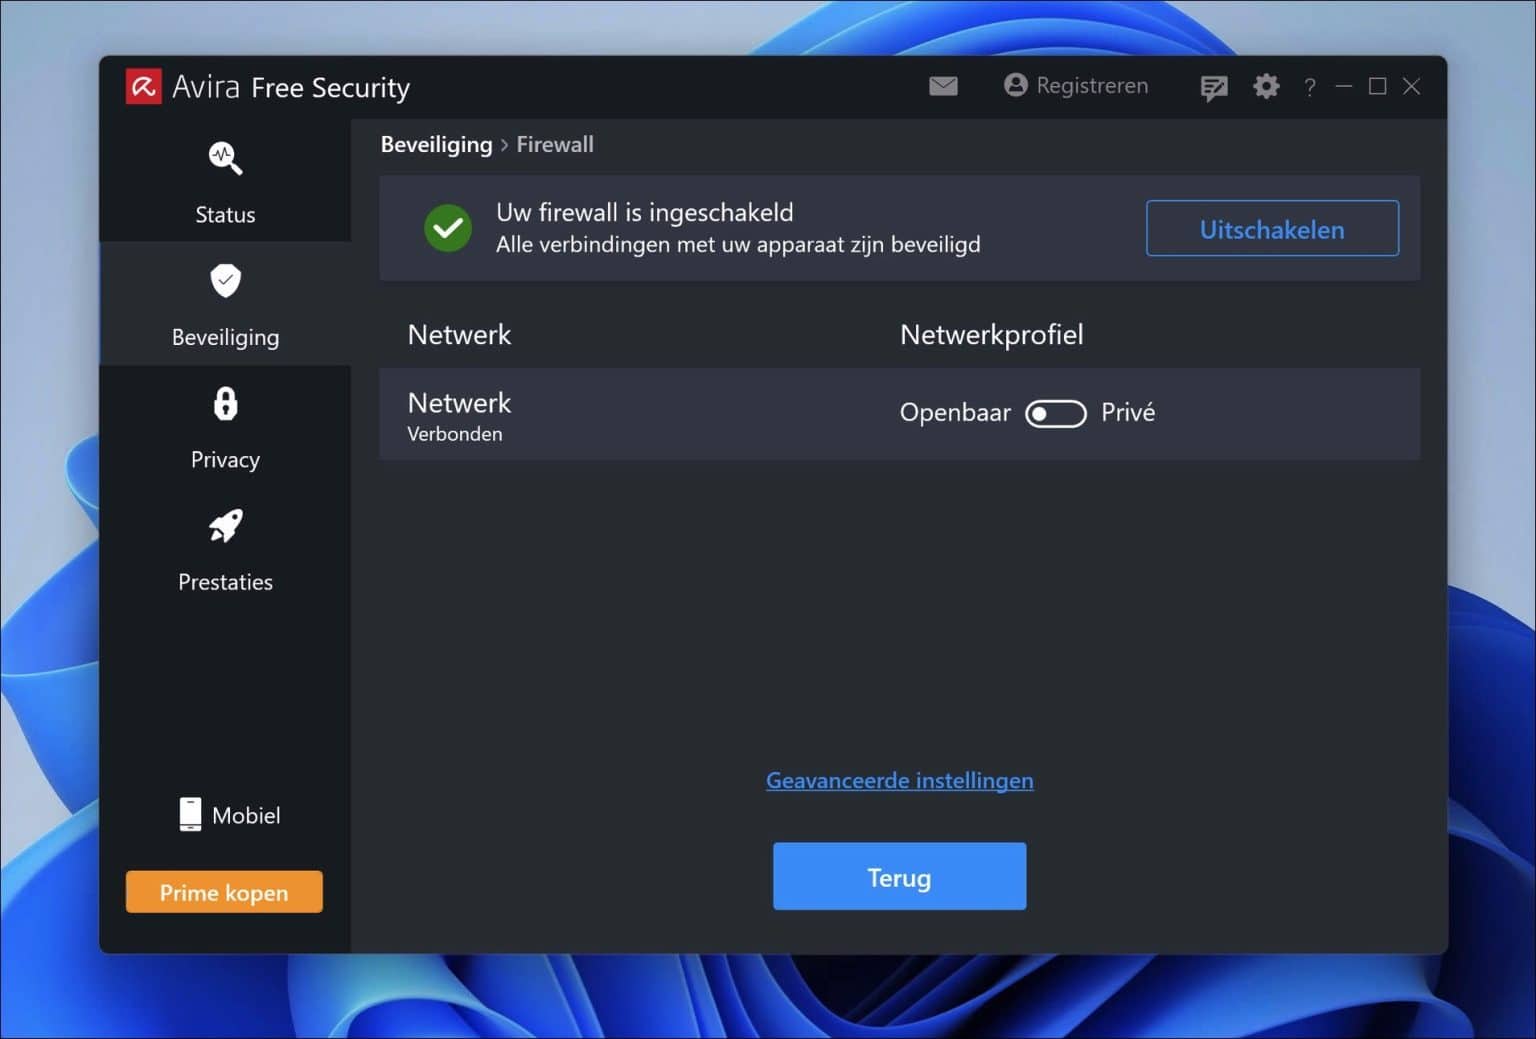Click the breadcrumb arrow after Beveiliging
1536x1039 pixels.
pyautogui.click(x=504, y=145)
